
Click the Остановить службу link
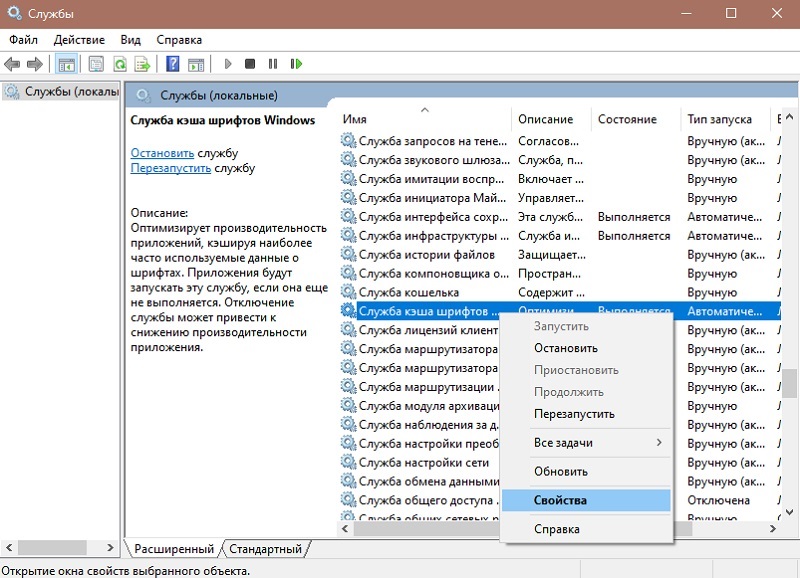(x=162, y=153)
